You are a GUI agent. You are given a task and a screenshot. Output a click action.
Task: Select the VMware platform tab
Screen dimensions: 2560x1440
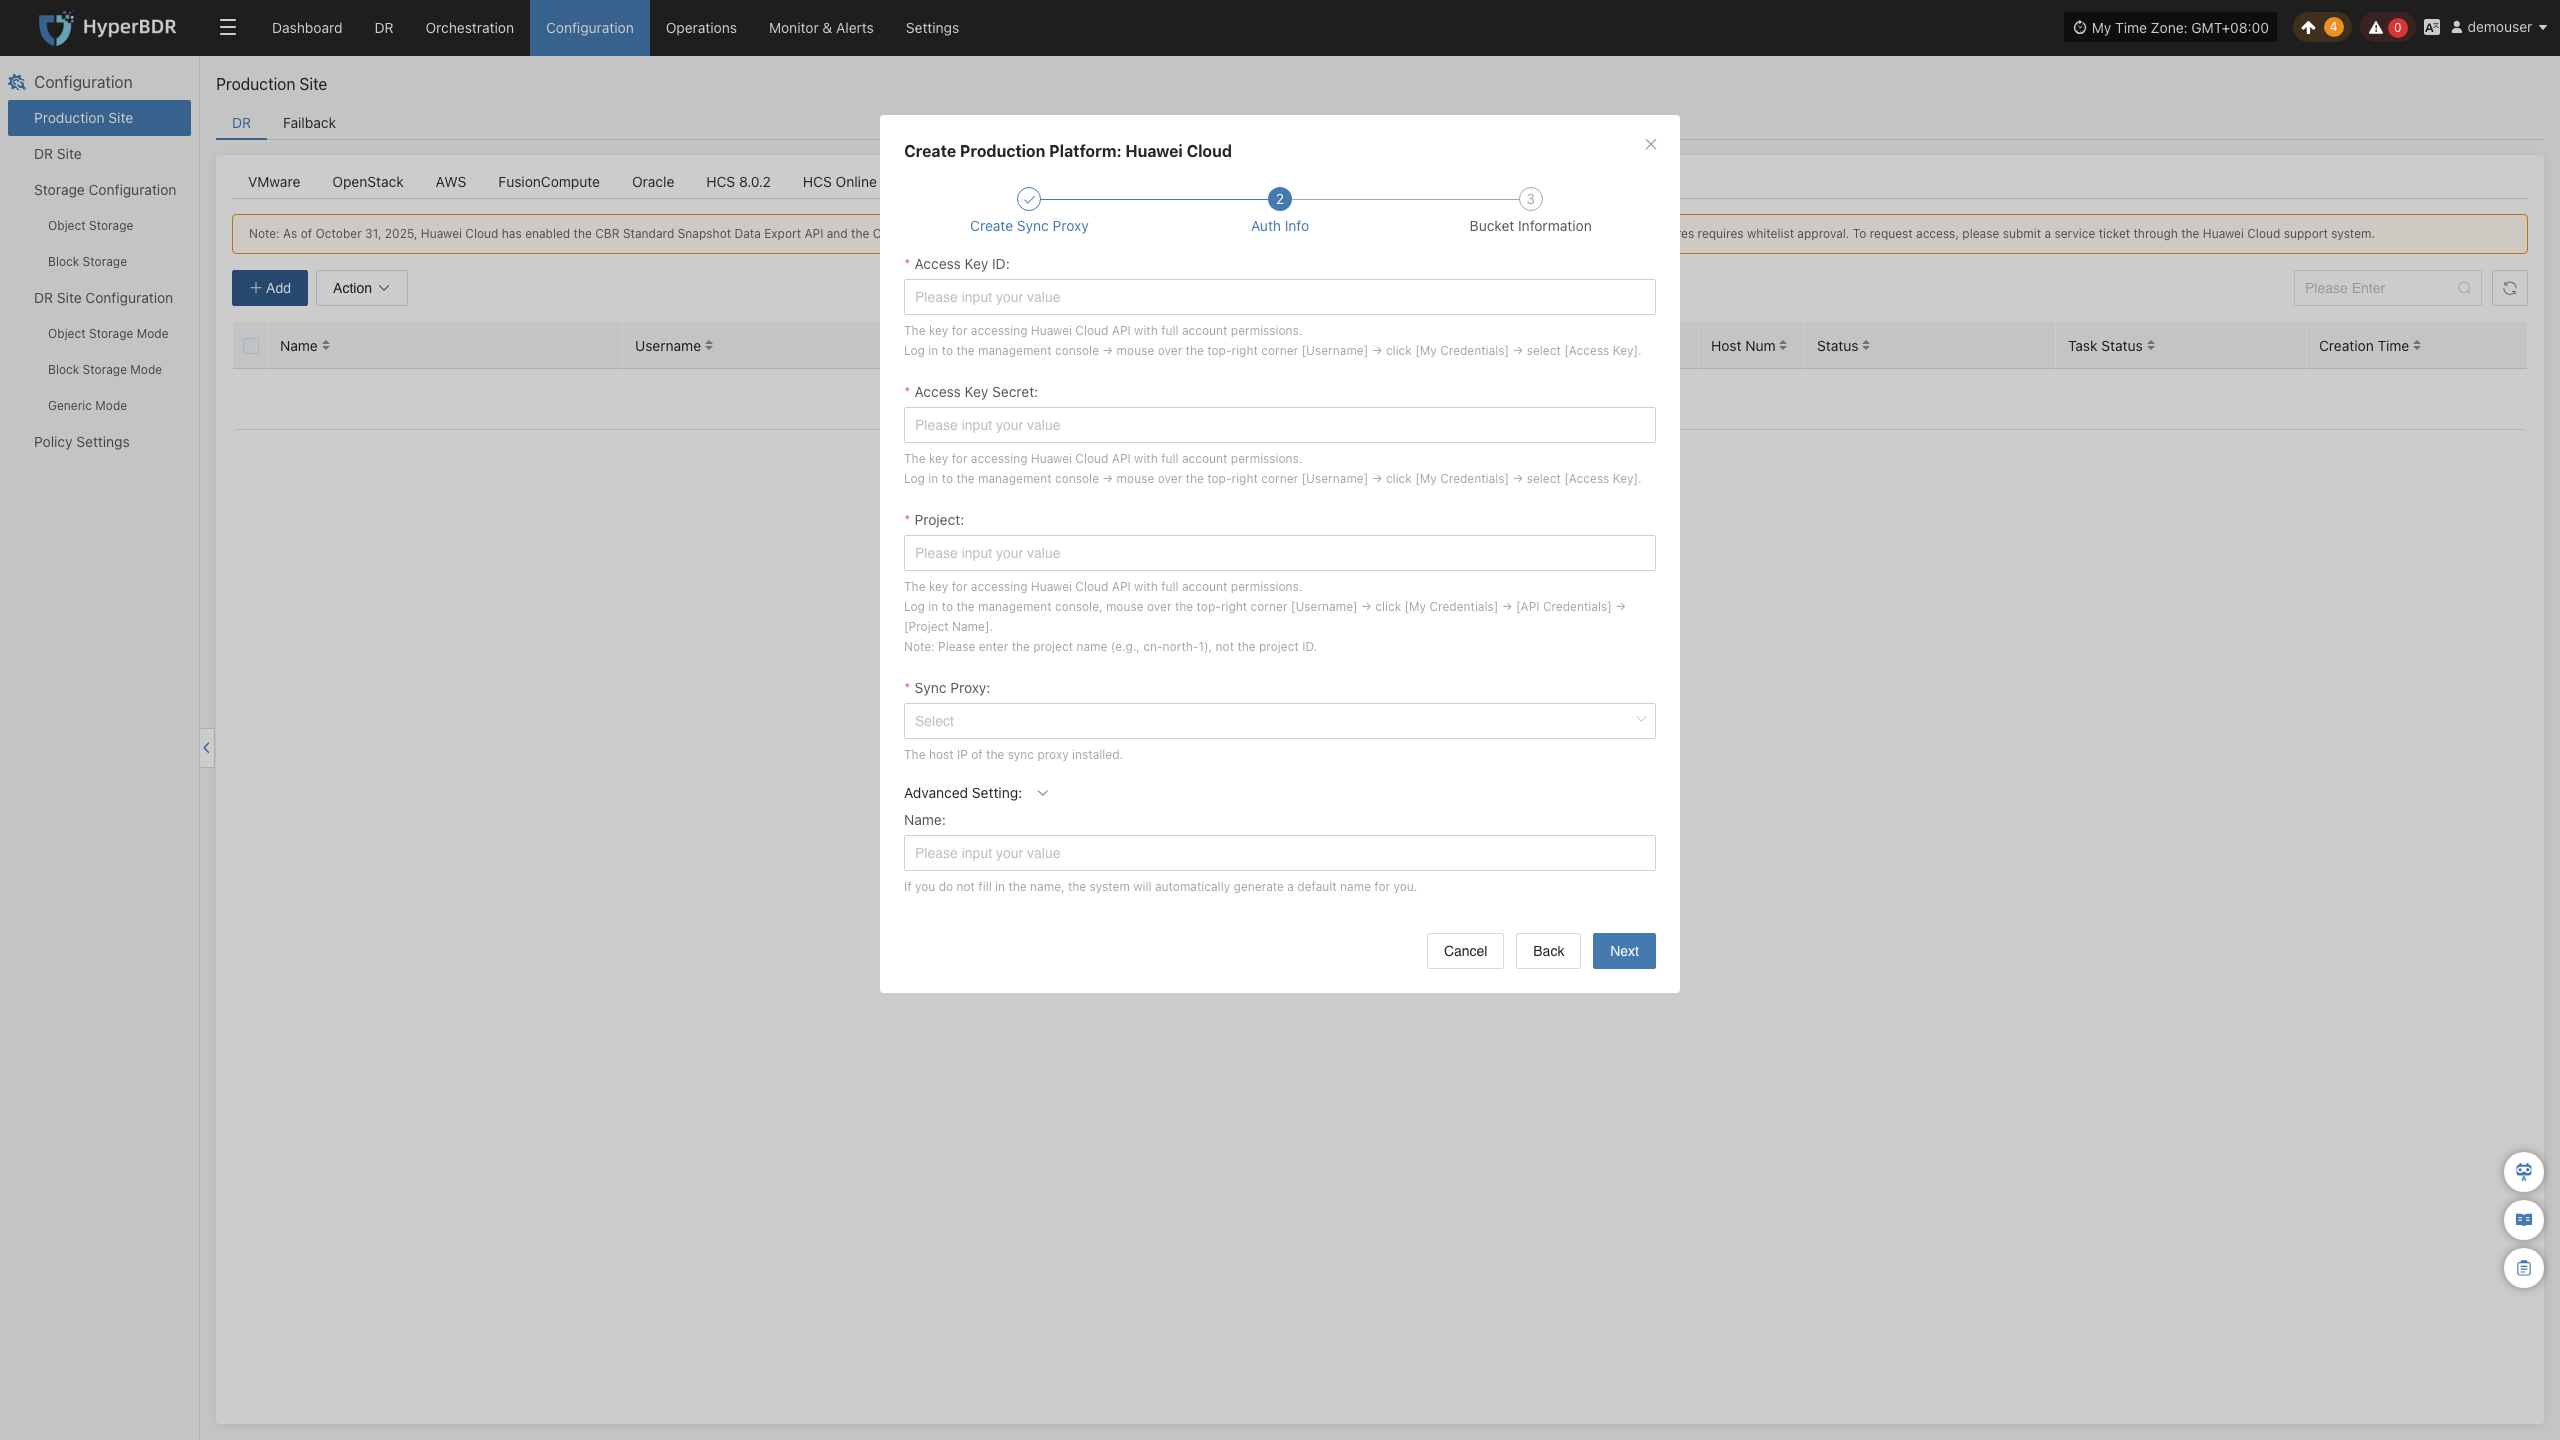click(x=274, y=182)
